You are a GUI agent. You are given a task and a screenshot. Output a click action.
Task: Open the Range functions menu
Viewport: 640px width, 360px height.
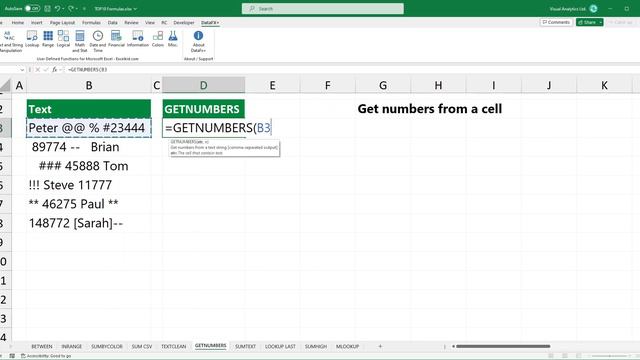click(x=48, y=39)
